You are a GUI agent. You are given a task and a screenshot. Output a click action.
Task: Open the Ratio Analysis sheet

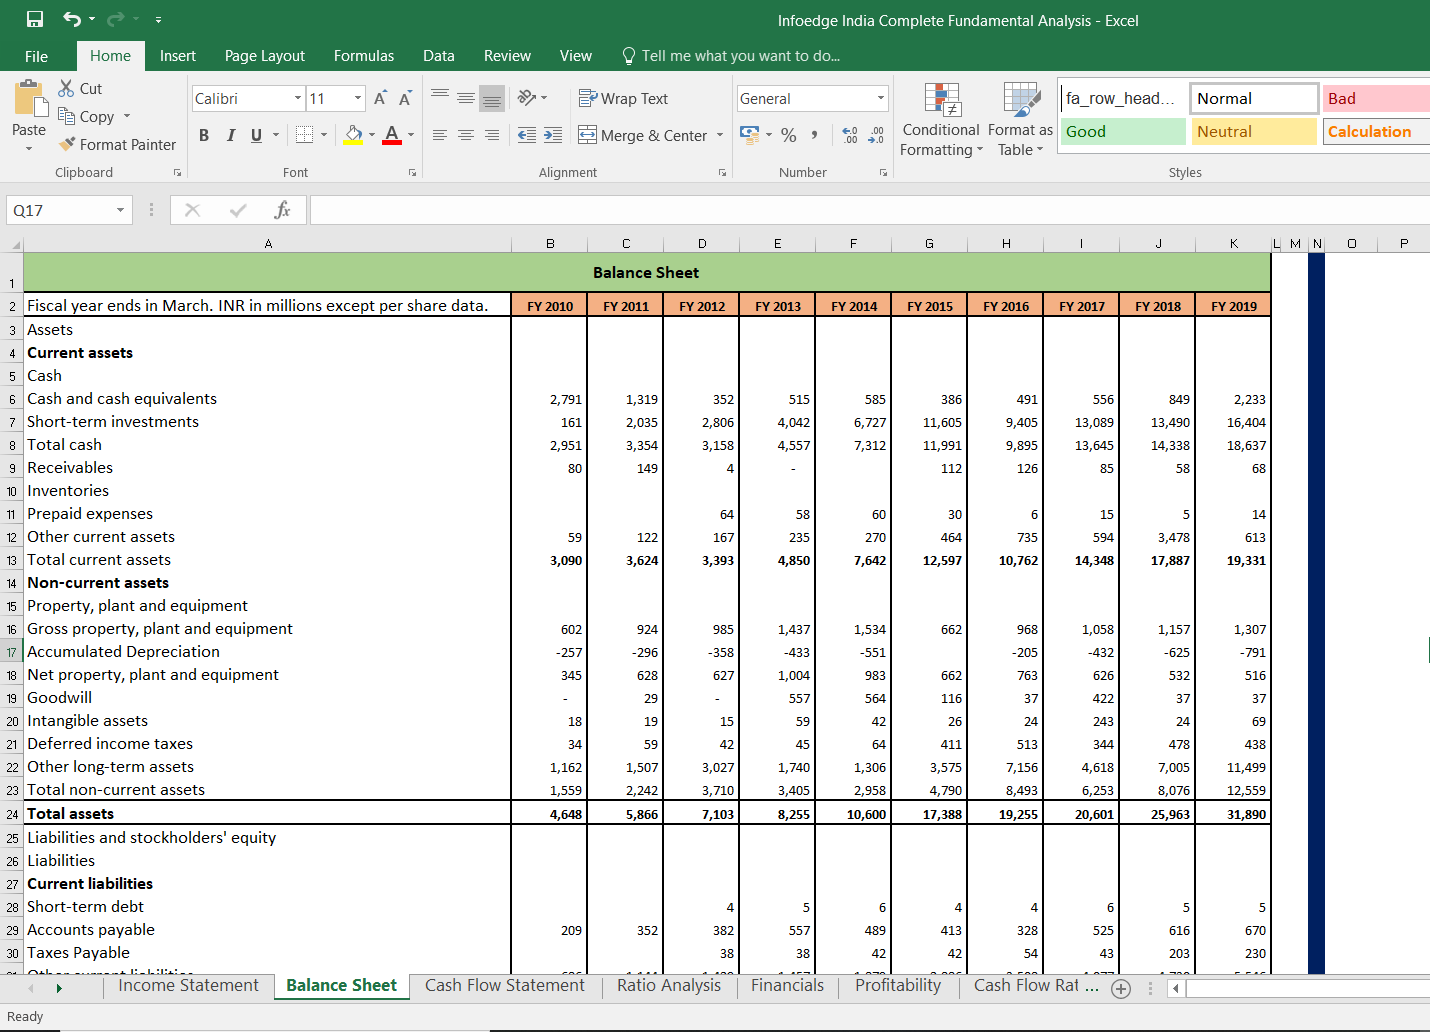click(x=669, y=986)
